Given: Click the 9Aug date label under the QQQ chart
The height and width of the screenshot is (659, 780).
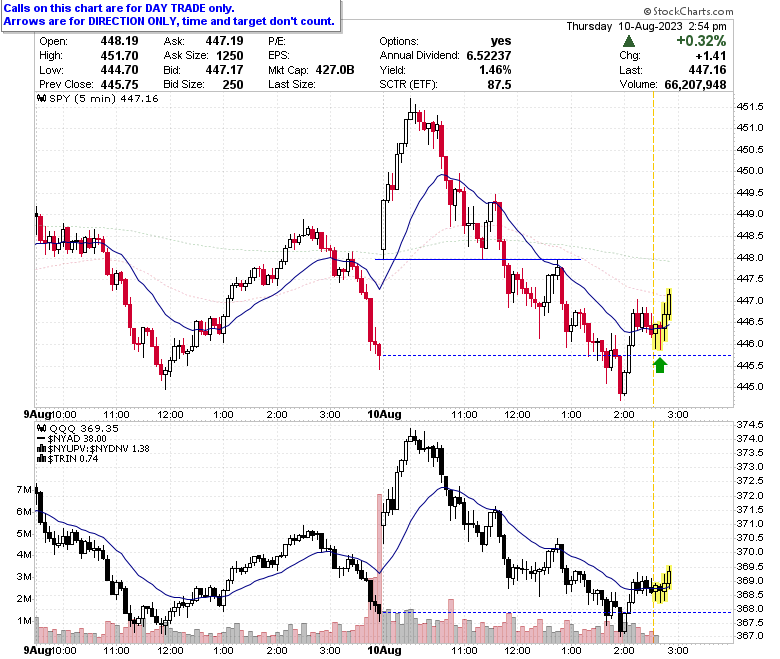Looking at the screenshot, I should coord(38,650).
